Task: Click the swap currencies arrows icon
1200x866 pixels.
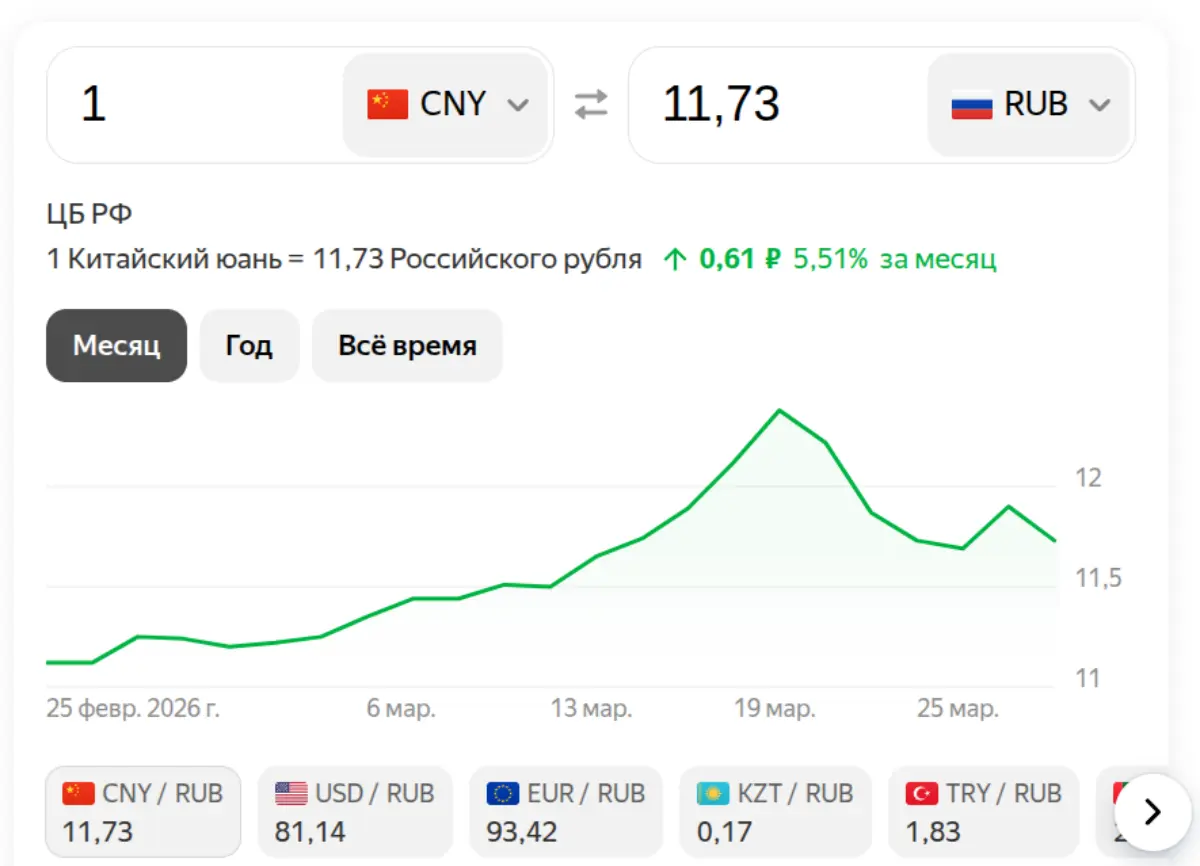Action: tap(590, 103)
